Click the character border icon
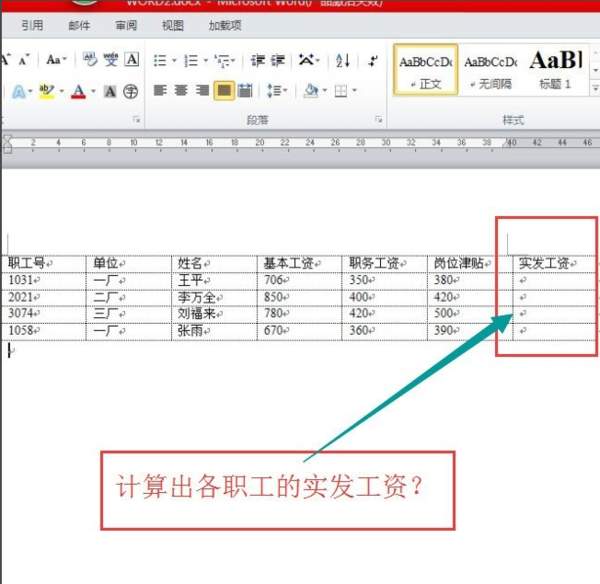Image resolution: width=600 pixels, height=584 pixels. tap(132, 60)
